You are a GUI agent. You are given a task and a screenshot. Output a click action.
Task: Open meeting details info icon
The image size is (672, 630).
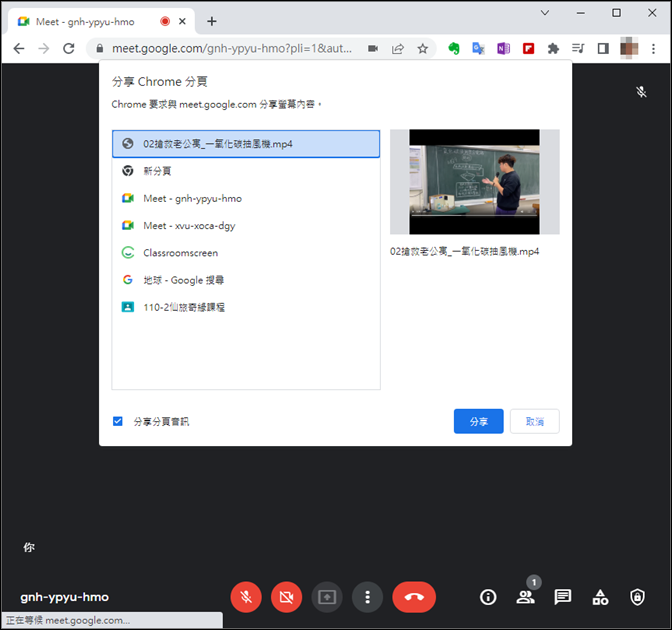(488, 597)
